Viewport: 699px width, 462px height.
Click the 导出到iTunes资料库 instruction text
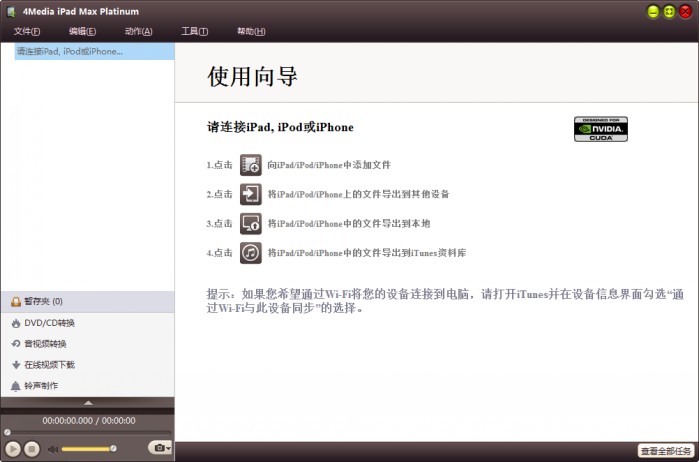[366, 253]
